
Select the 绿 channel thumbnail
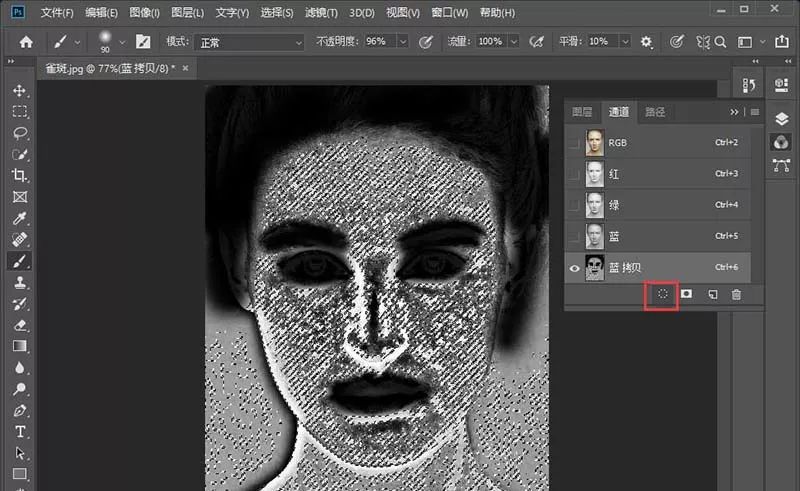596,205
